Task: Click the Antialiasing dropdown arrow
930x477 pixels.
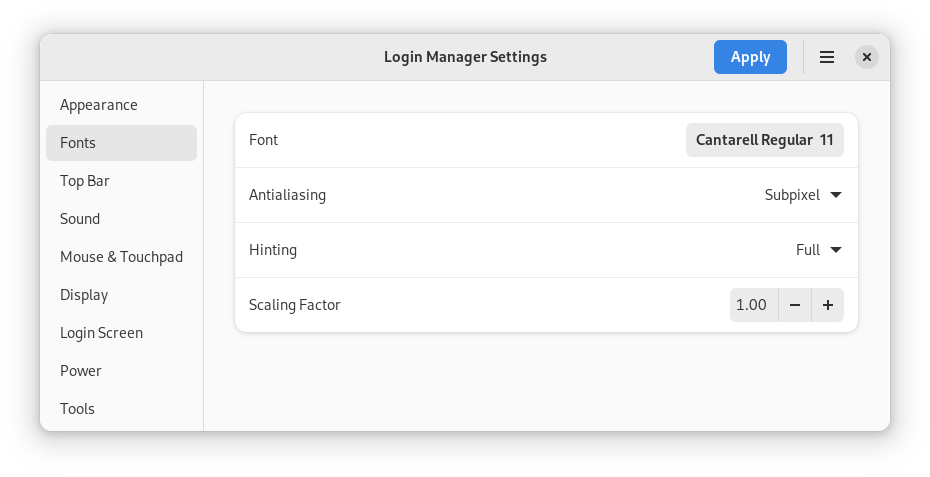Action: 836,195
